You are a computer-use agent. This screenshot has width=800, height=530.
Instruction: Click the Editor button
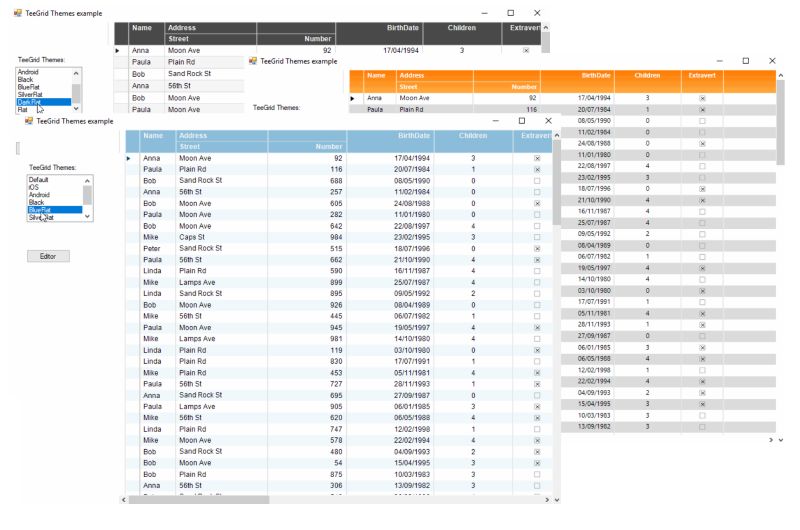(x=48, y=256)
